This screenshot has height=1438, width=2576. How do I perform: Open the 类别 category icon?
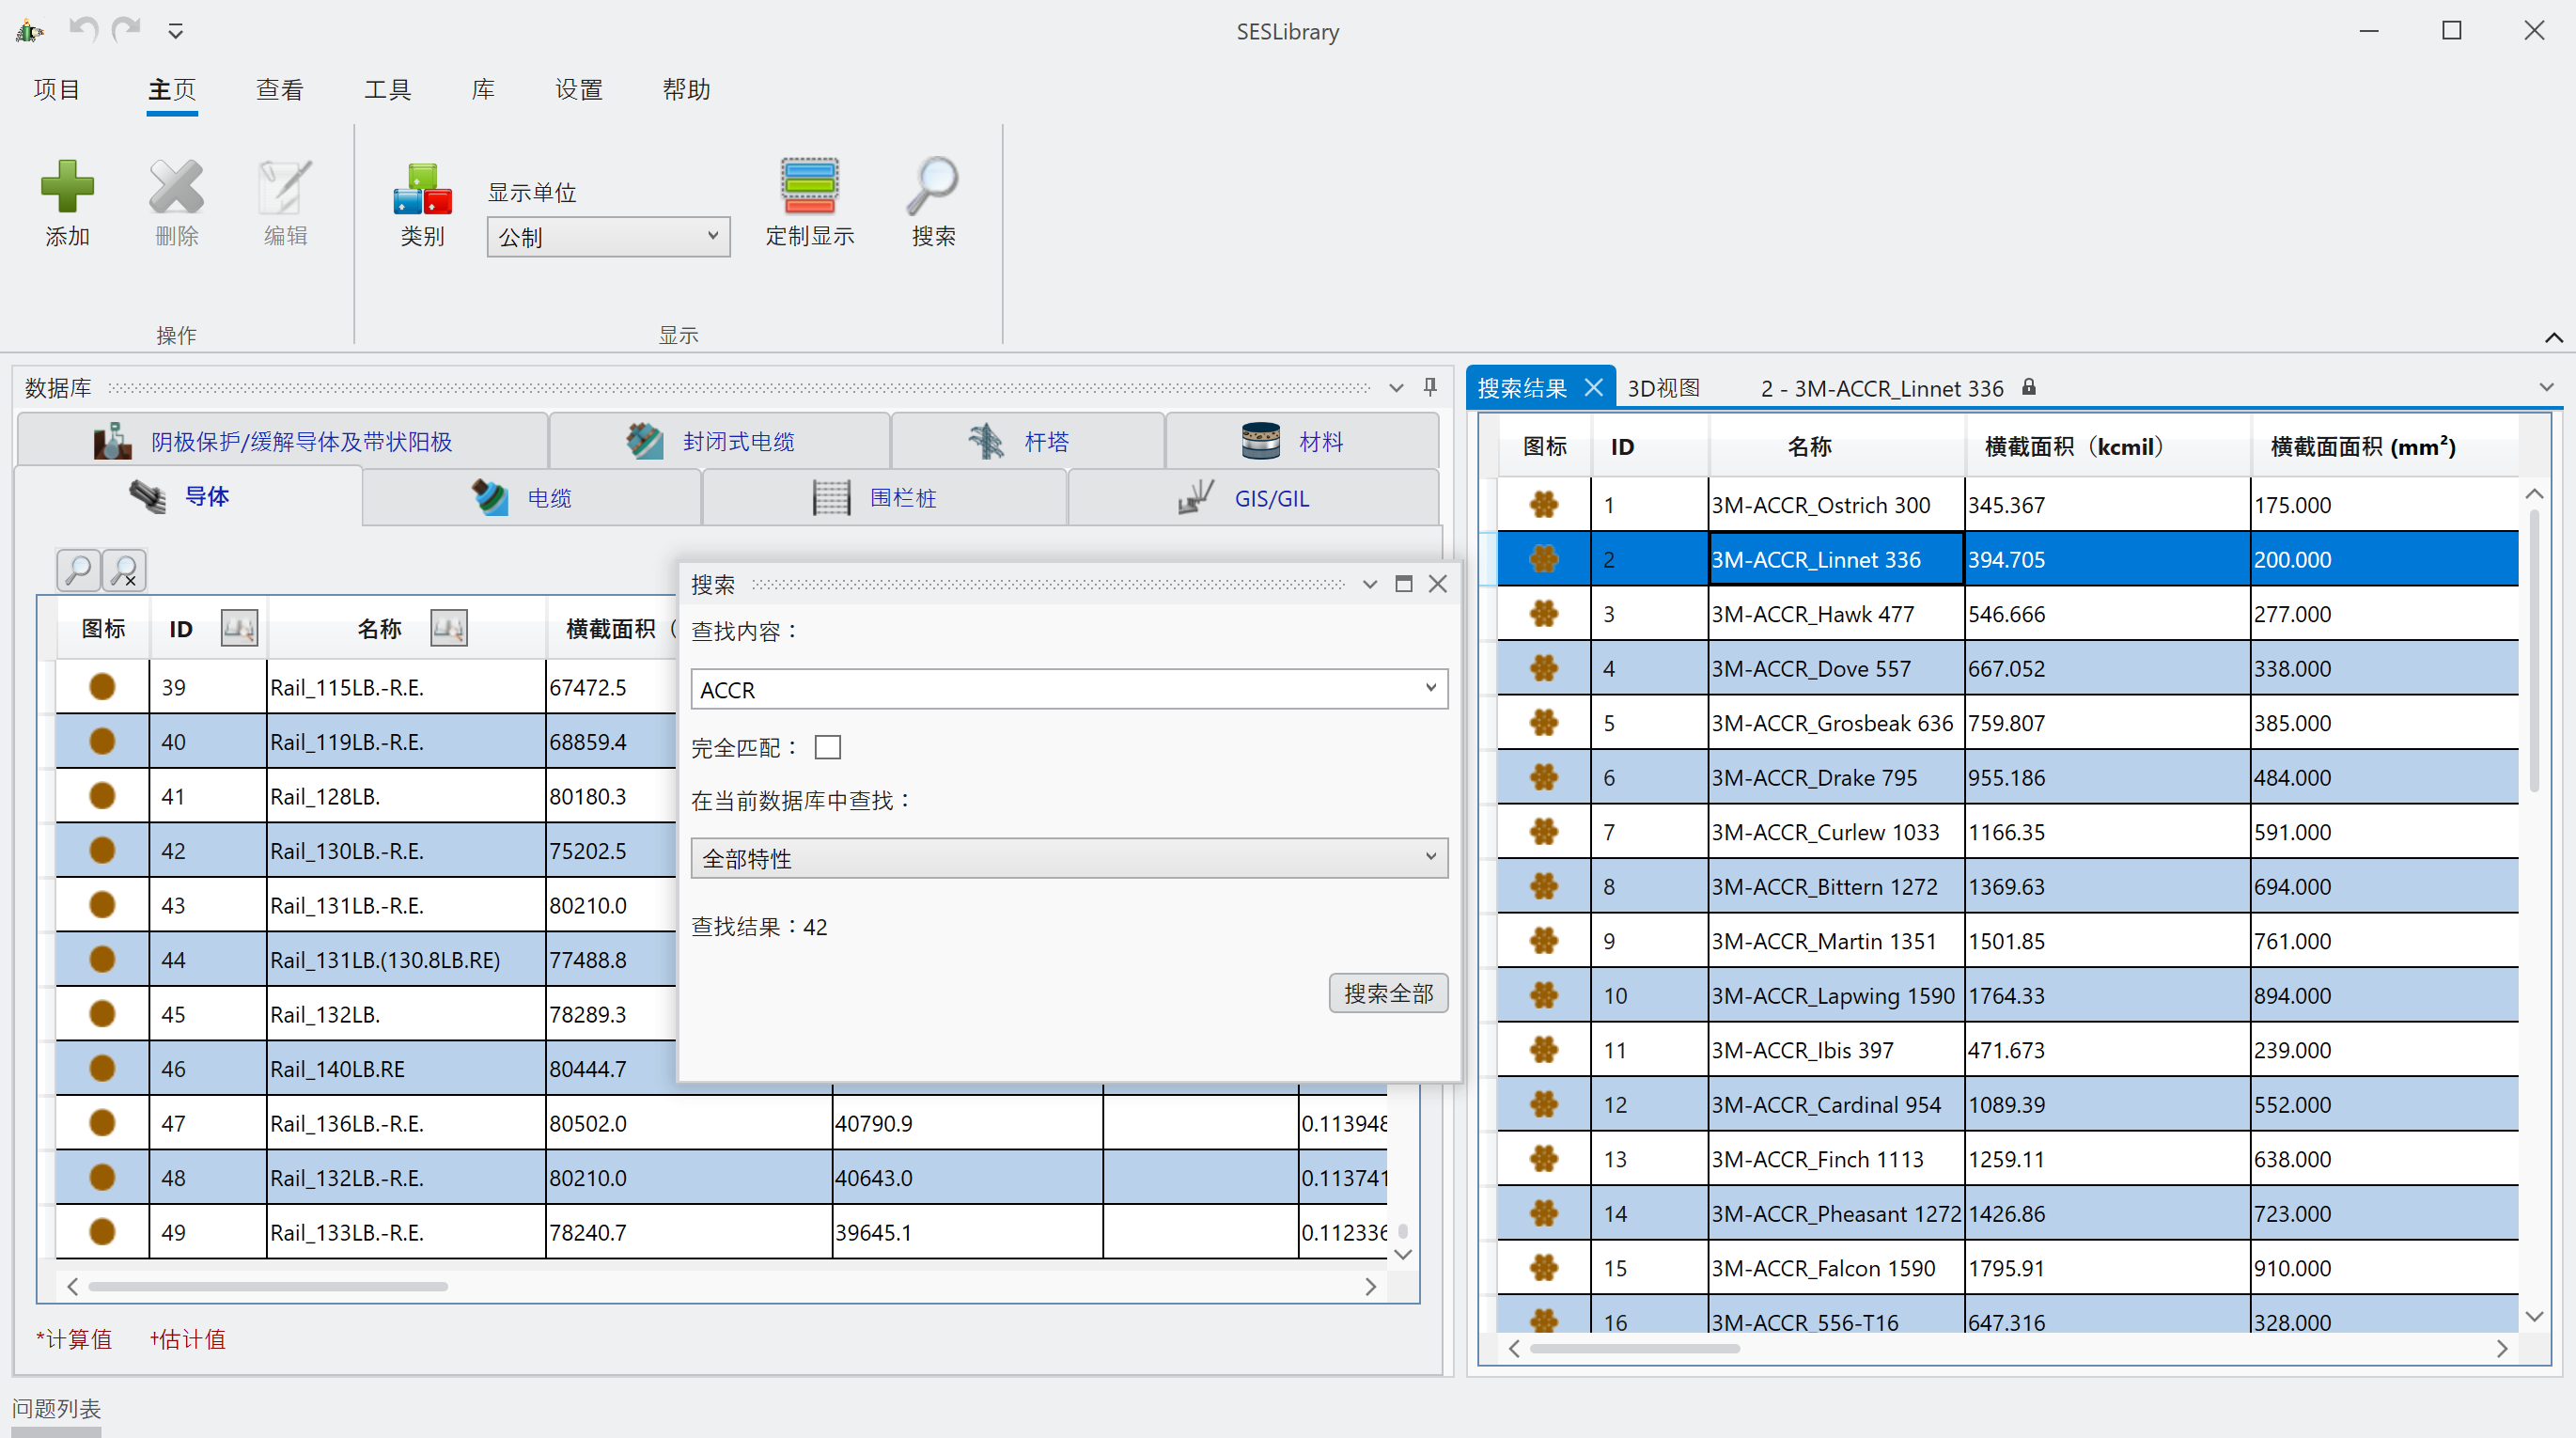coord(422,188)
